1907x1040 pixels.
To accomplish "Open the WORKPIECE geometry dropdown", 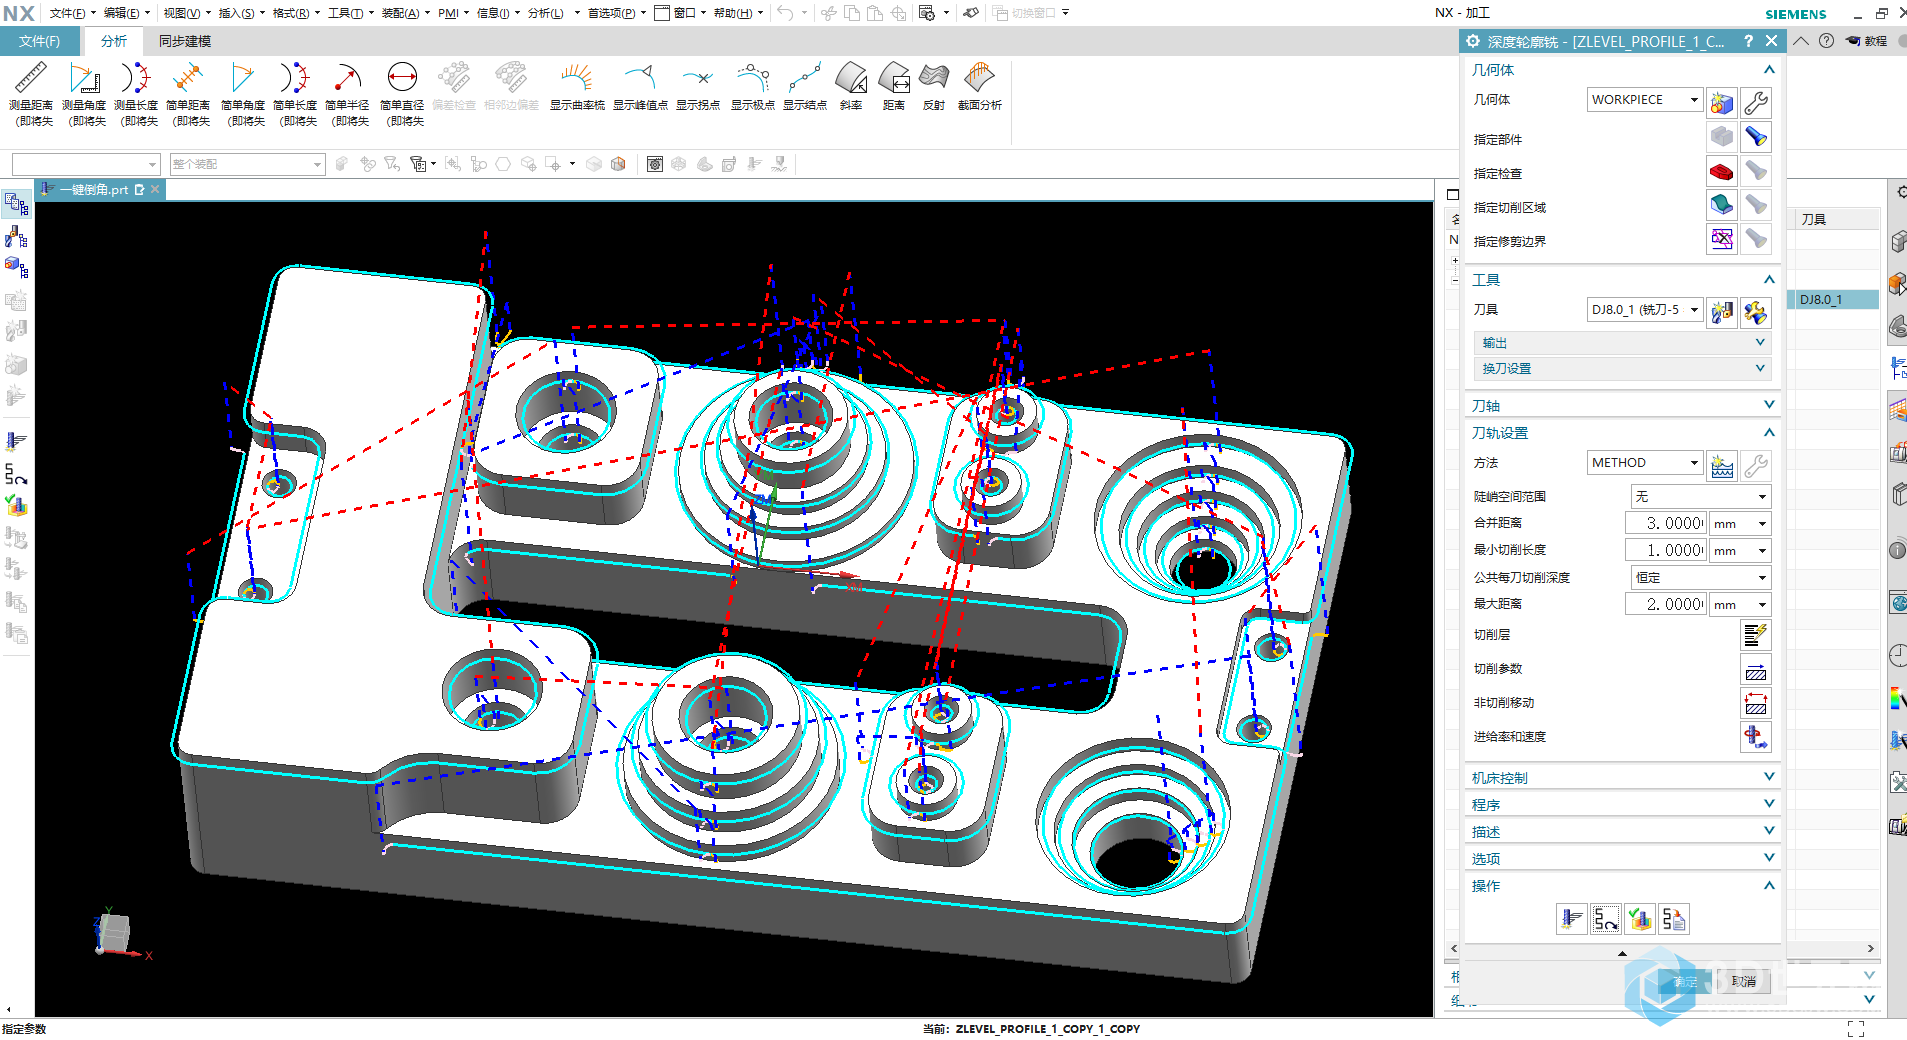I will tap(1644, 99).
